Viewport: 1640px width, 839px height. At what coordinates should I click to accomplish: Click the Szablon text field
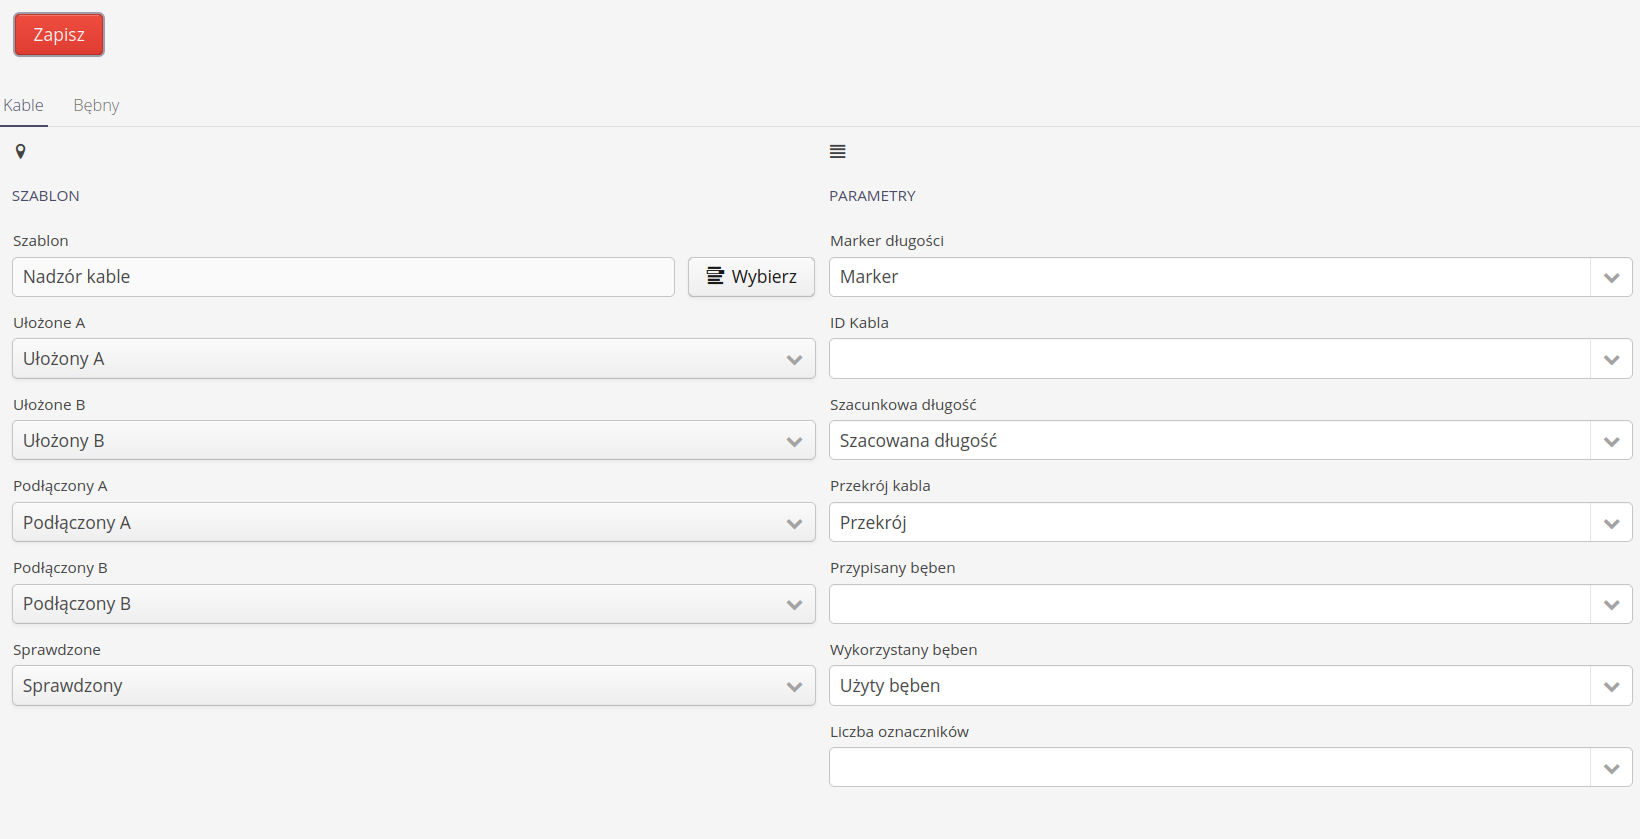pos(343,277)
